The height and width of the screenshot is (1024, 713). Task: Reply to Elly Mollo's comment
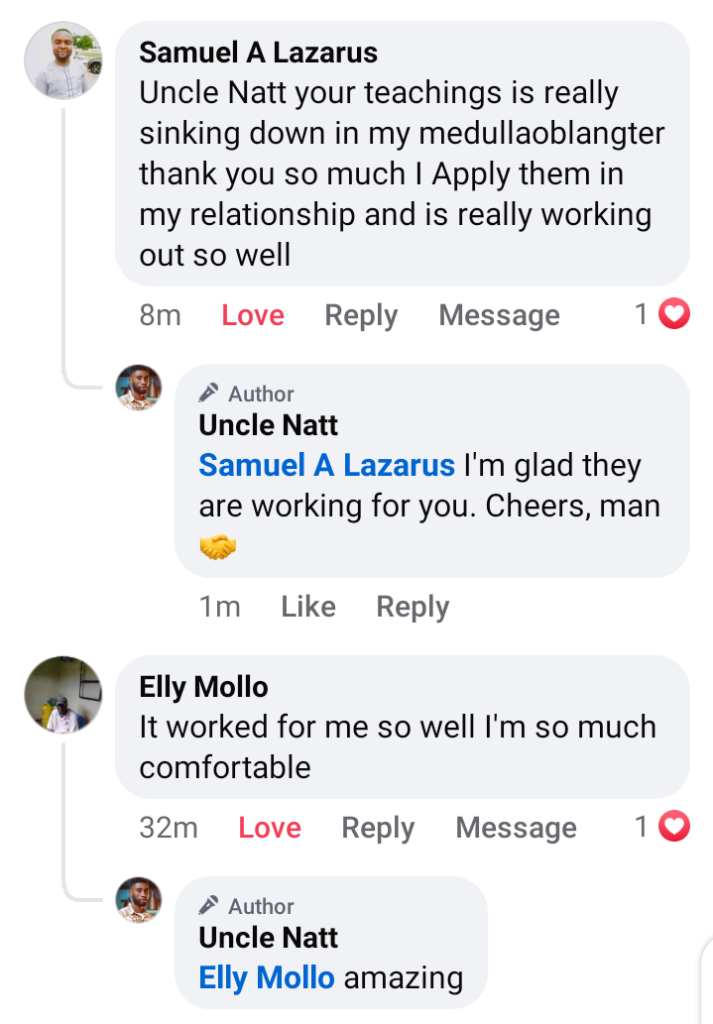(378, 828)
